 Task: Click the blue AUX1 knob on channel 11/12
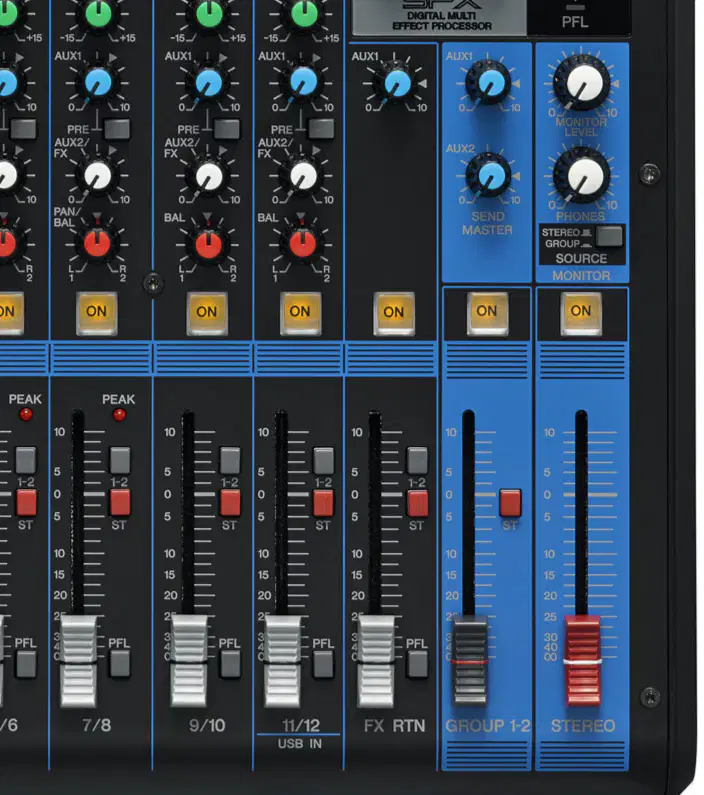coord(304,82)
